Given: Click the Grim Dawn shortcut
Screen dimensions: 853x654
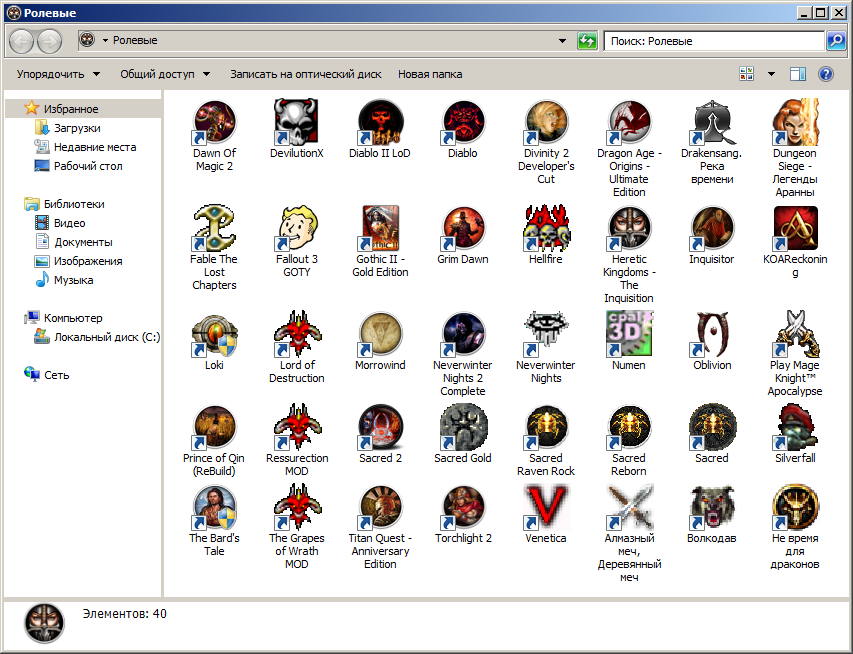Looking at the screenshot, I should (462, 228).
